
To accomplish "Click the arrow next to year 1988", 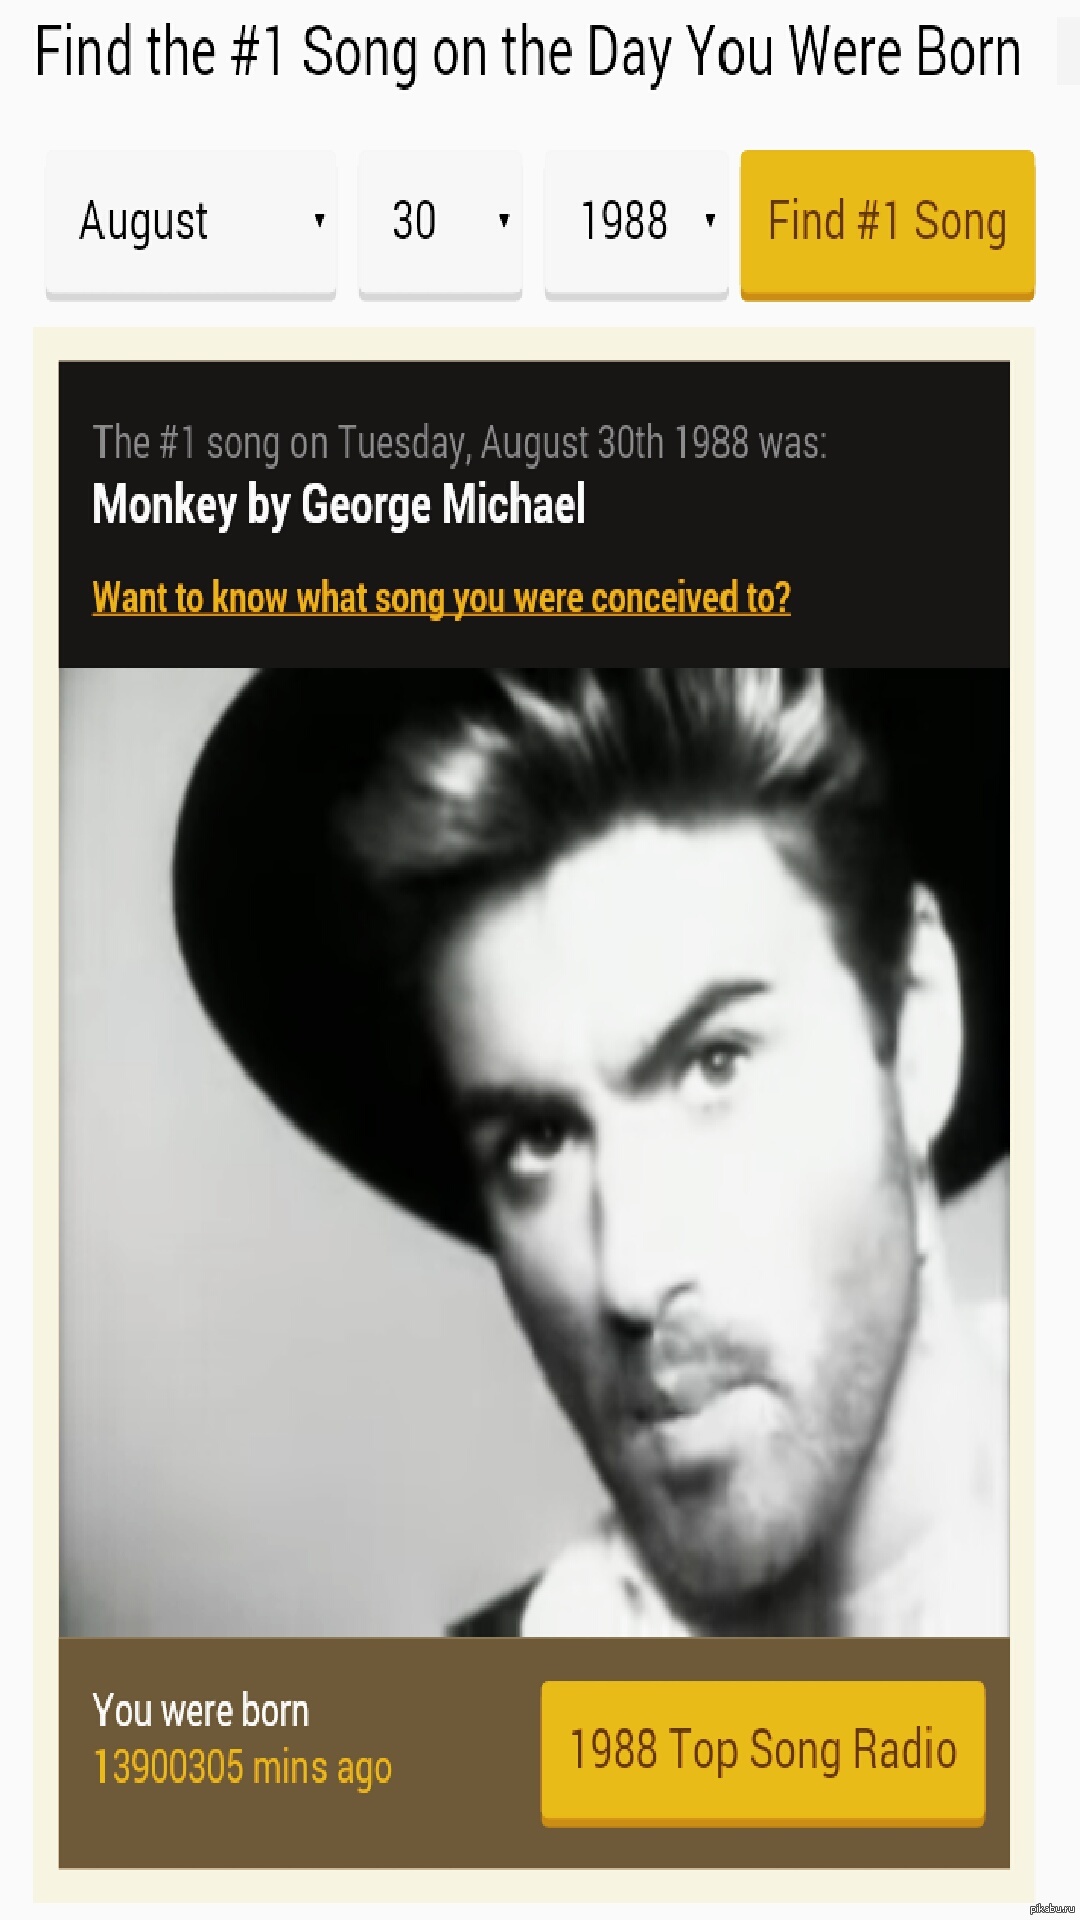I will pos(710,221).
